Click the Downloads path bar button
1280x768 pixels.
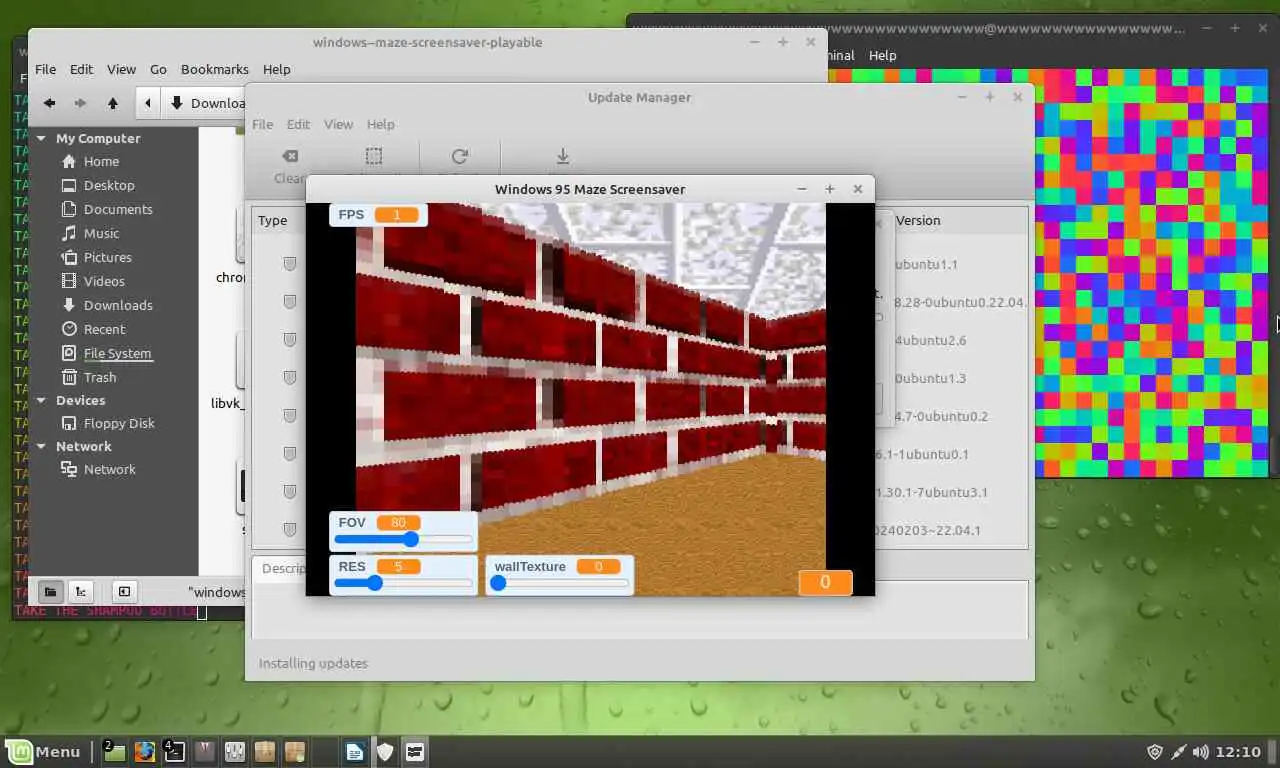coord(204,103)
